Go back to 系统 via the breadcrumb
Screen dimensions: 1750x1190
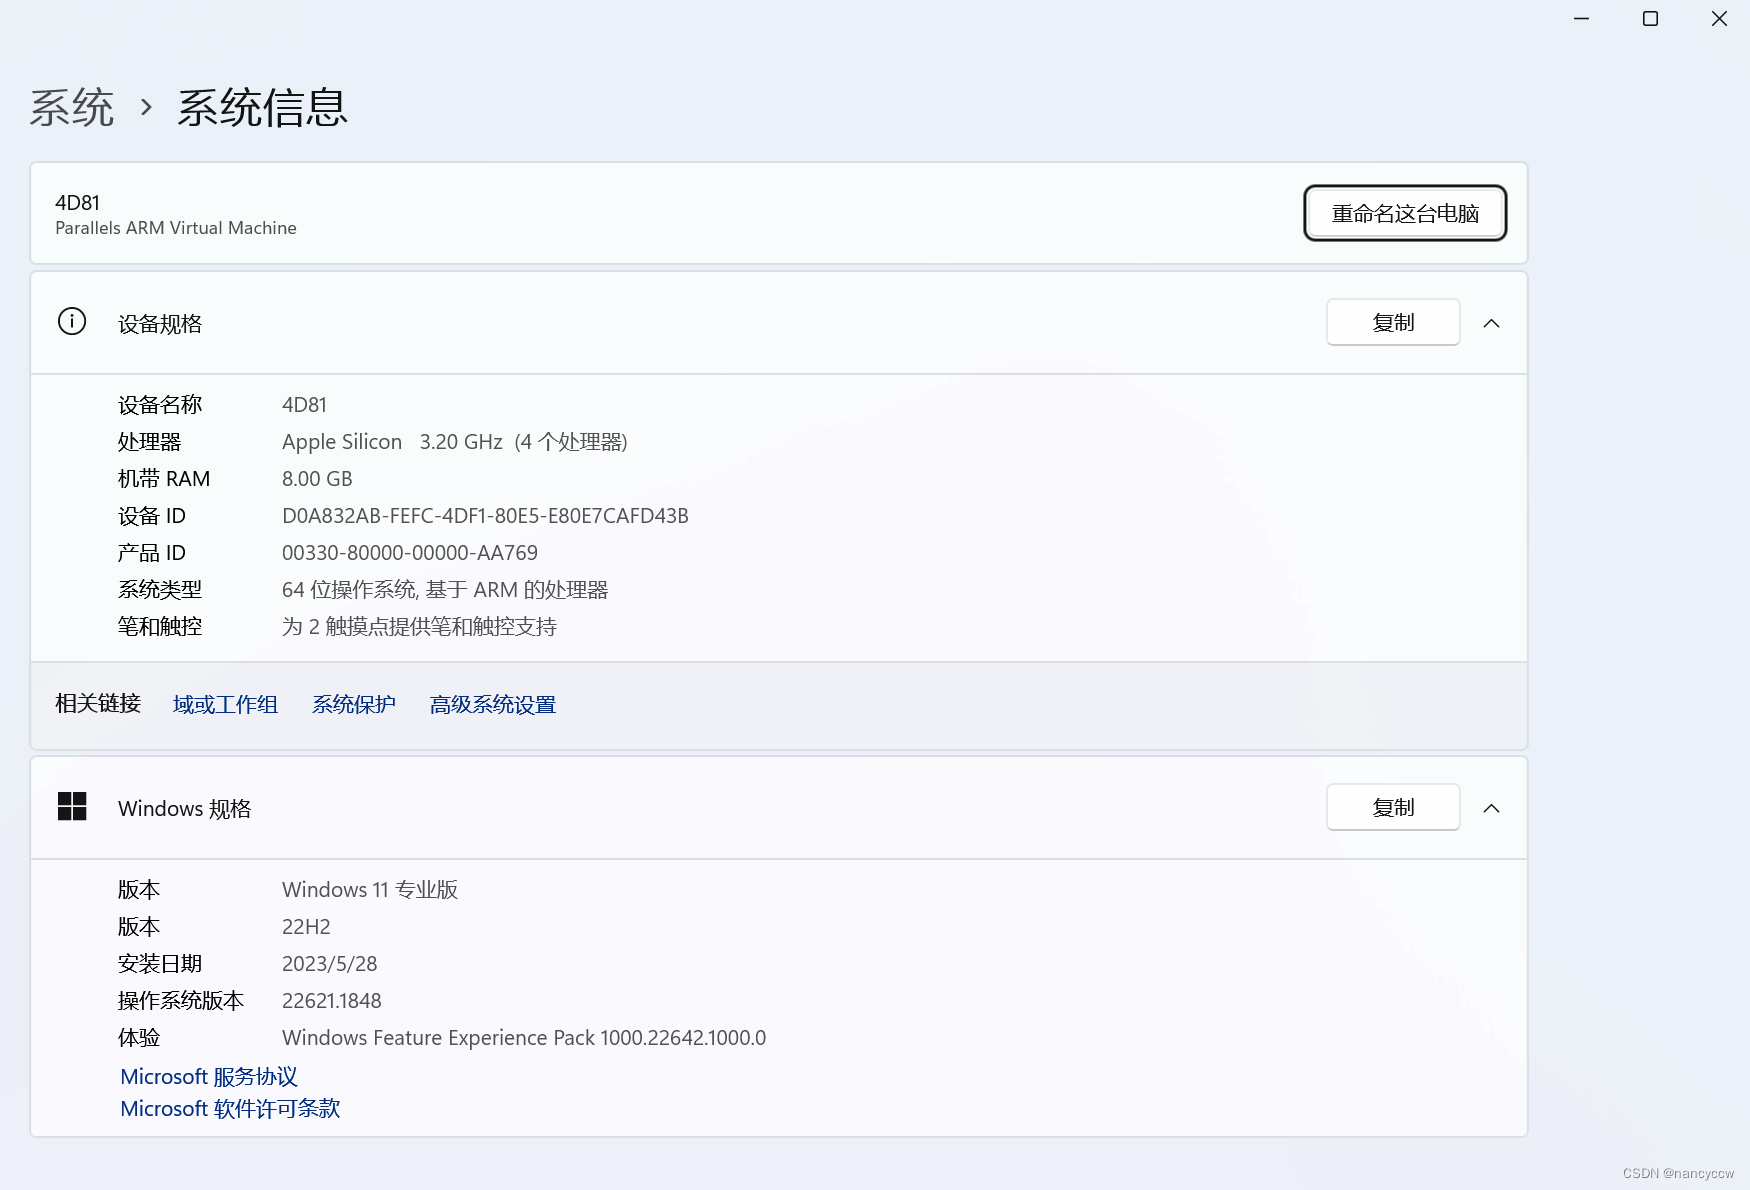72,108
